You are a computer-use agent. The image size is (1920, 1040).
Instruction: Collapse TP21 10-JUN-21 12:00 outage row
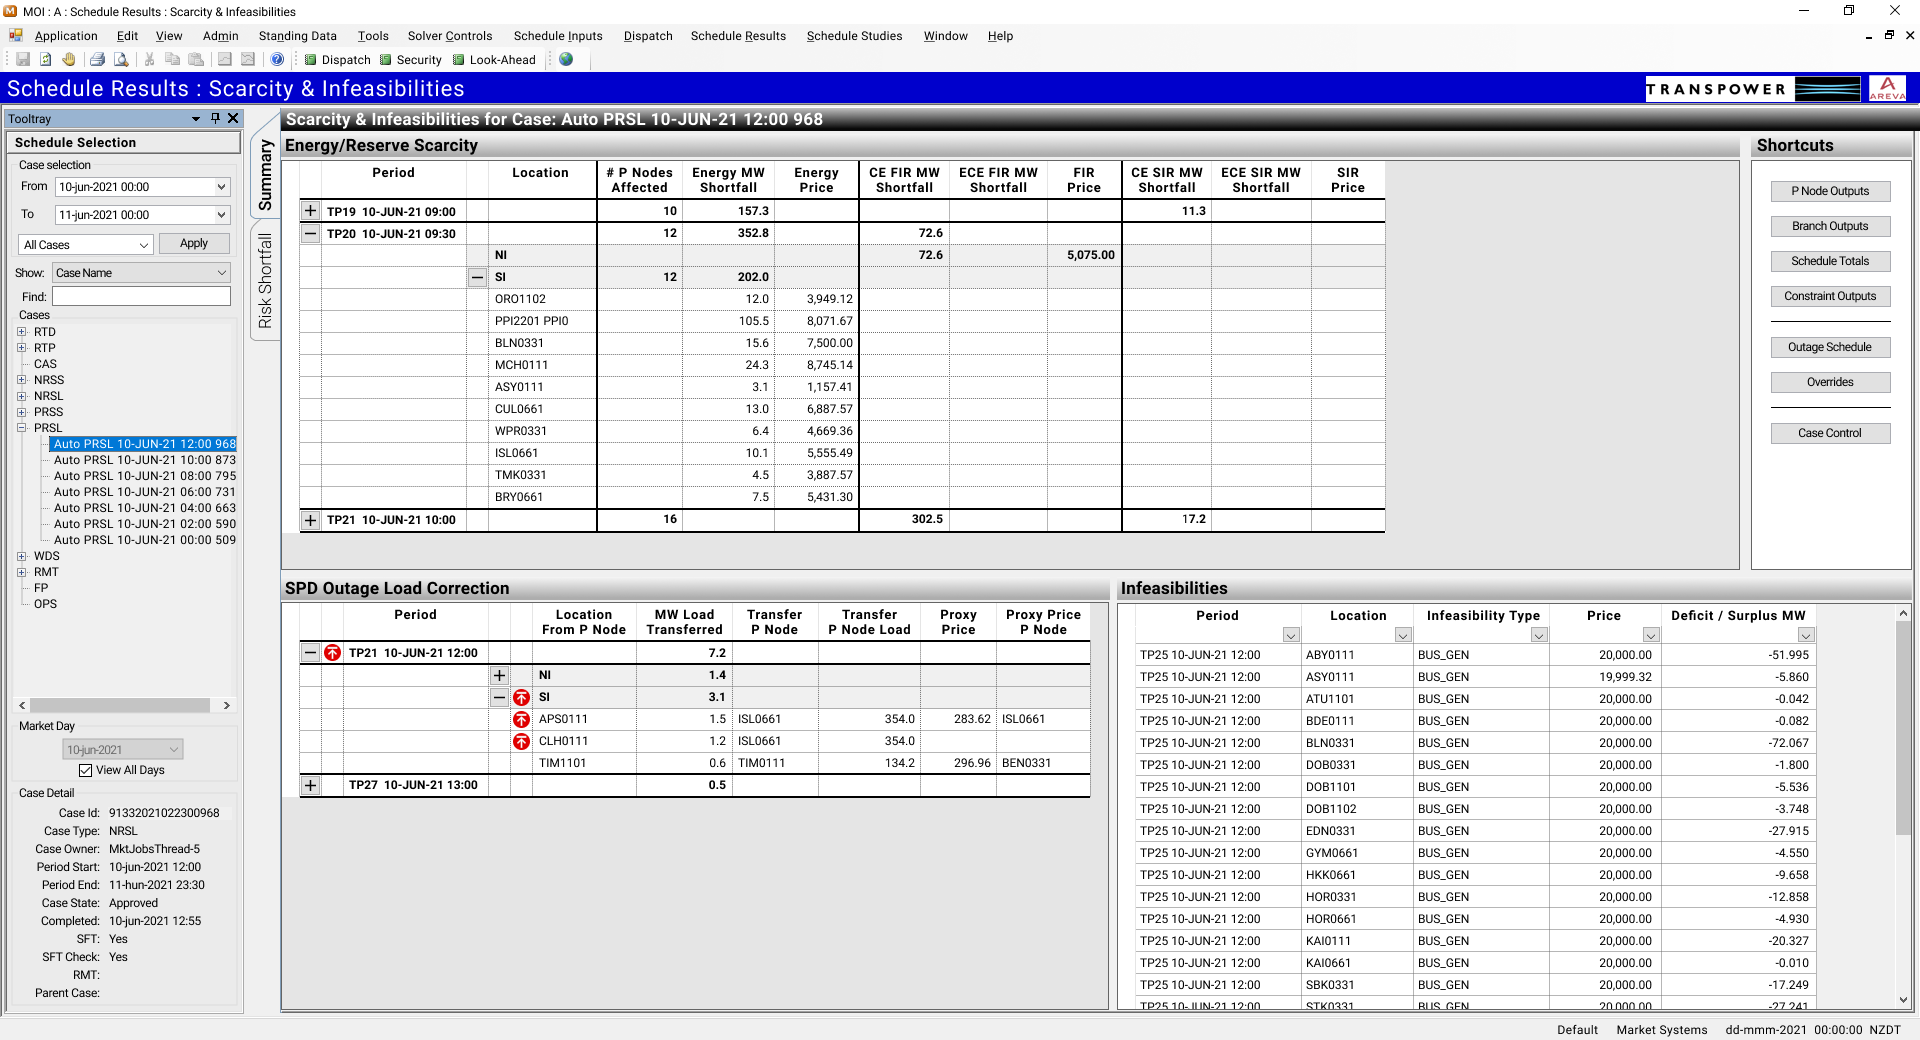tap(310, 653)
